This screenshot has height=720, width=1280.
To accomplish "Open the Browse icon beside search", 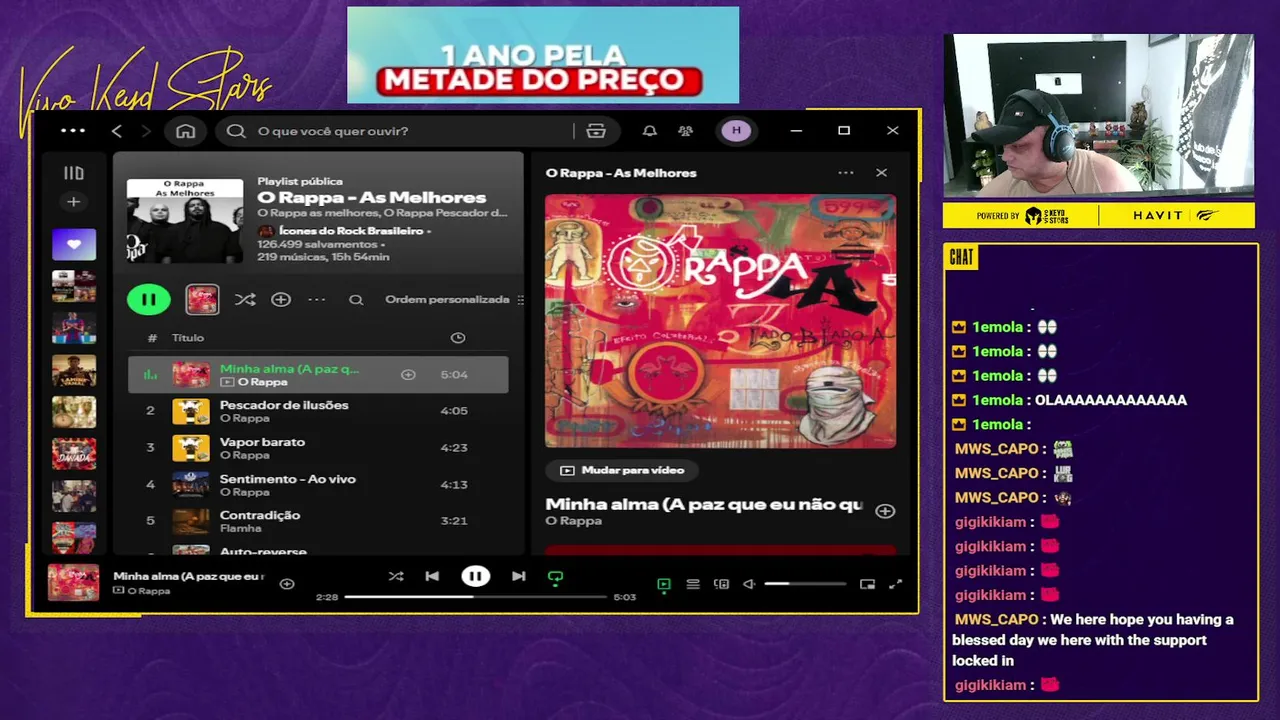I will (596, 131).
